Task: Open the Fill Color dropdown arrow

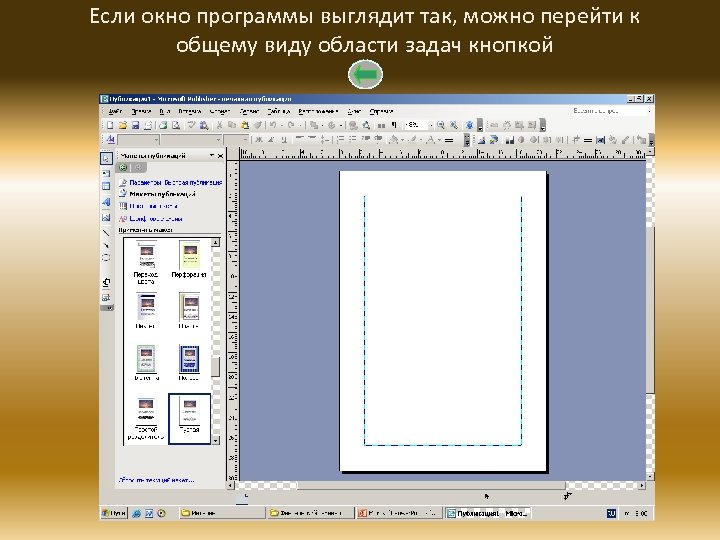Action: point(403,140)
